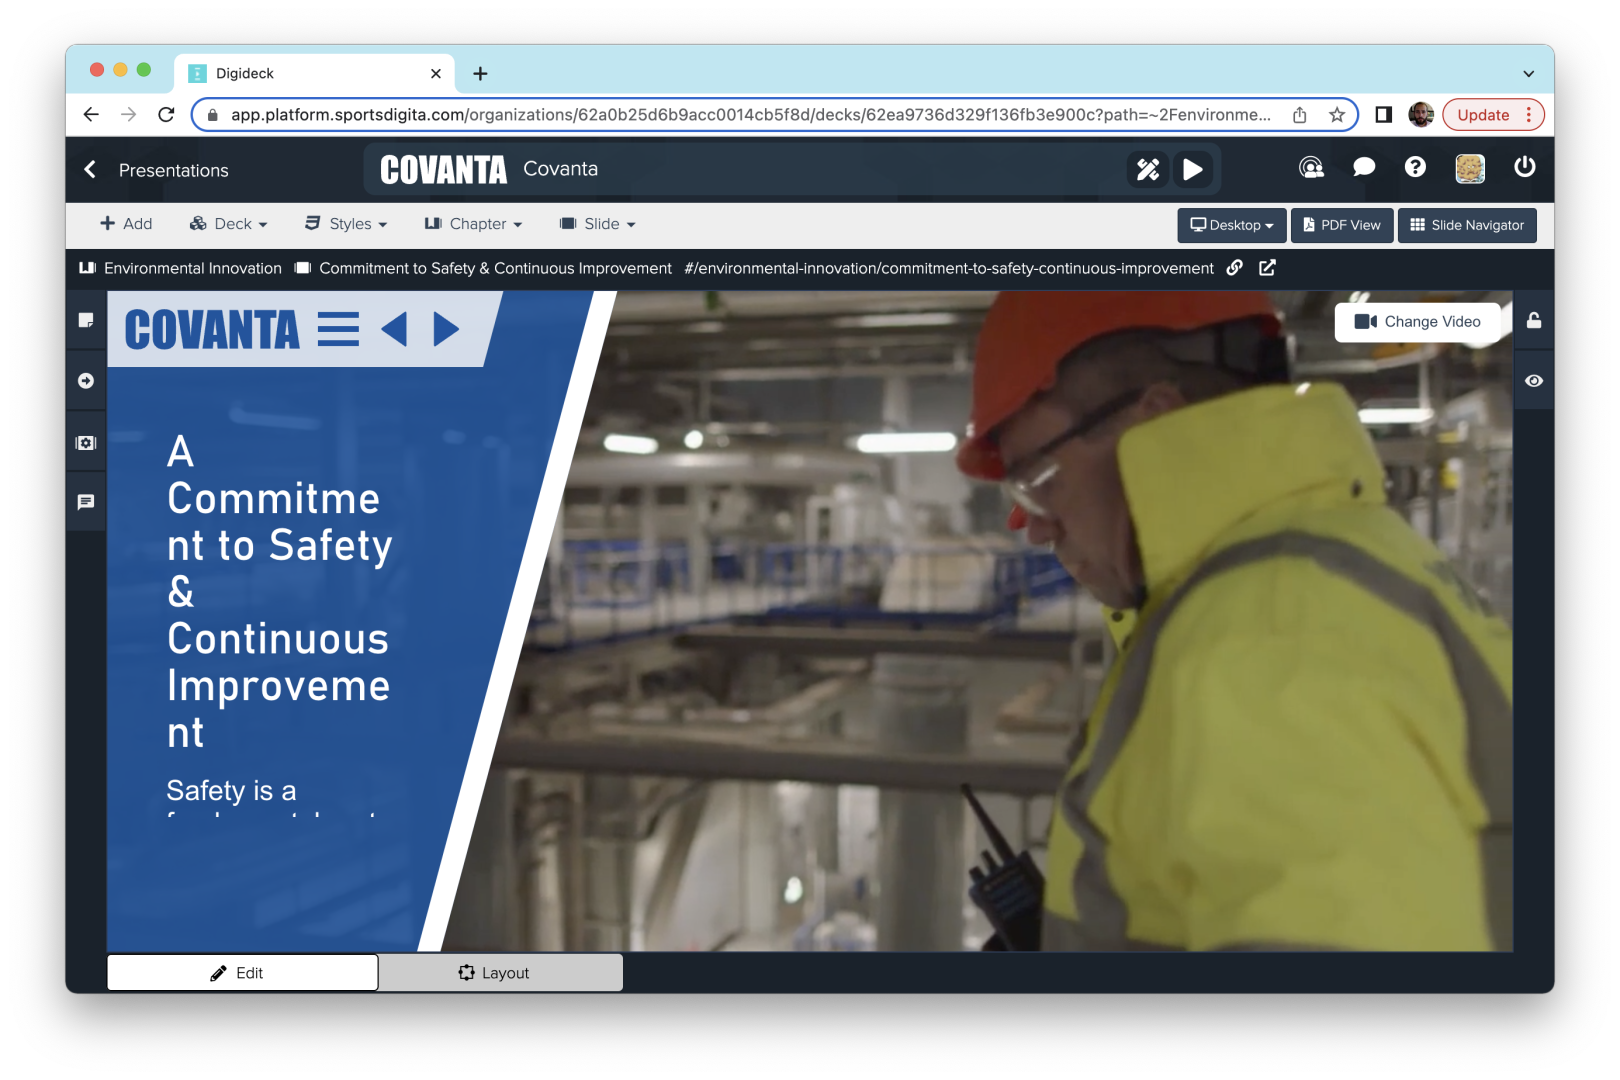Open slide in new window icon
The image size is (1620, 1080).
[x=1267, y=268]
